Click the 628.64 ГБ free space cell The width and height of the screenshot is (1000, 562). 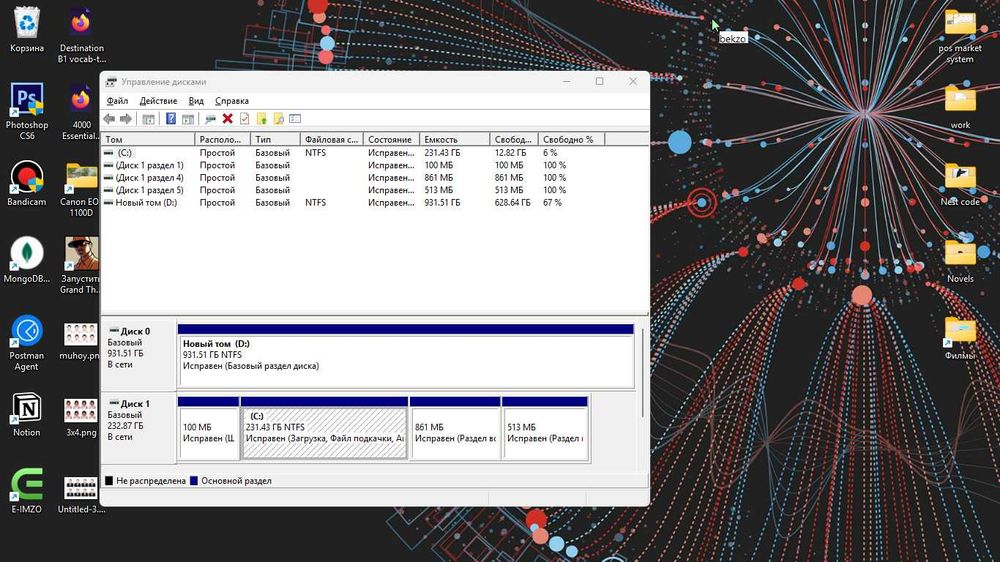[x=513, y=202]
